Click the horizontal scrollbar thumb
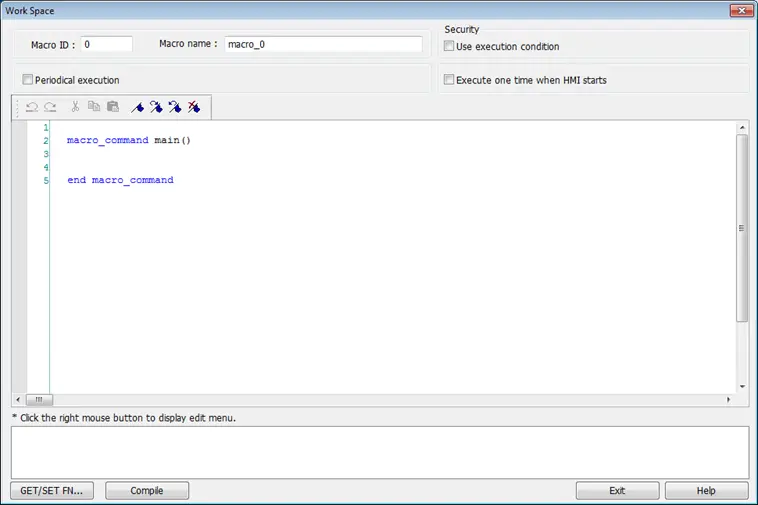The width and height of the screenshot is (758, 505). pos(39,400)
